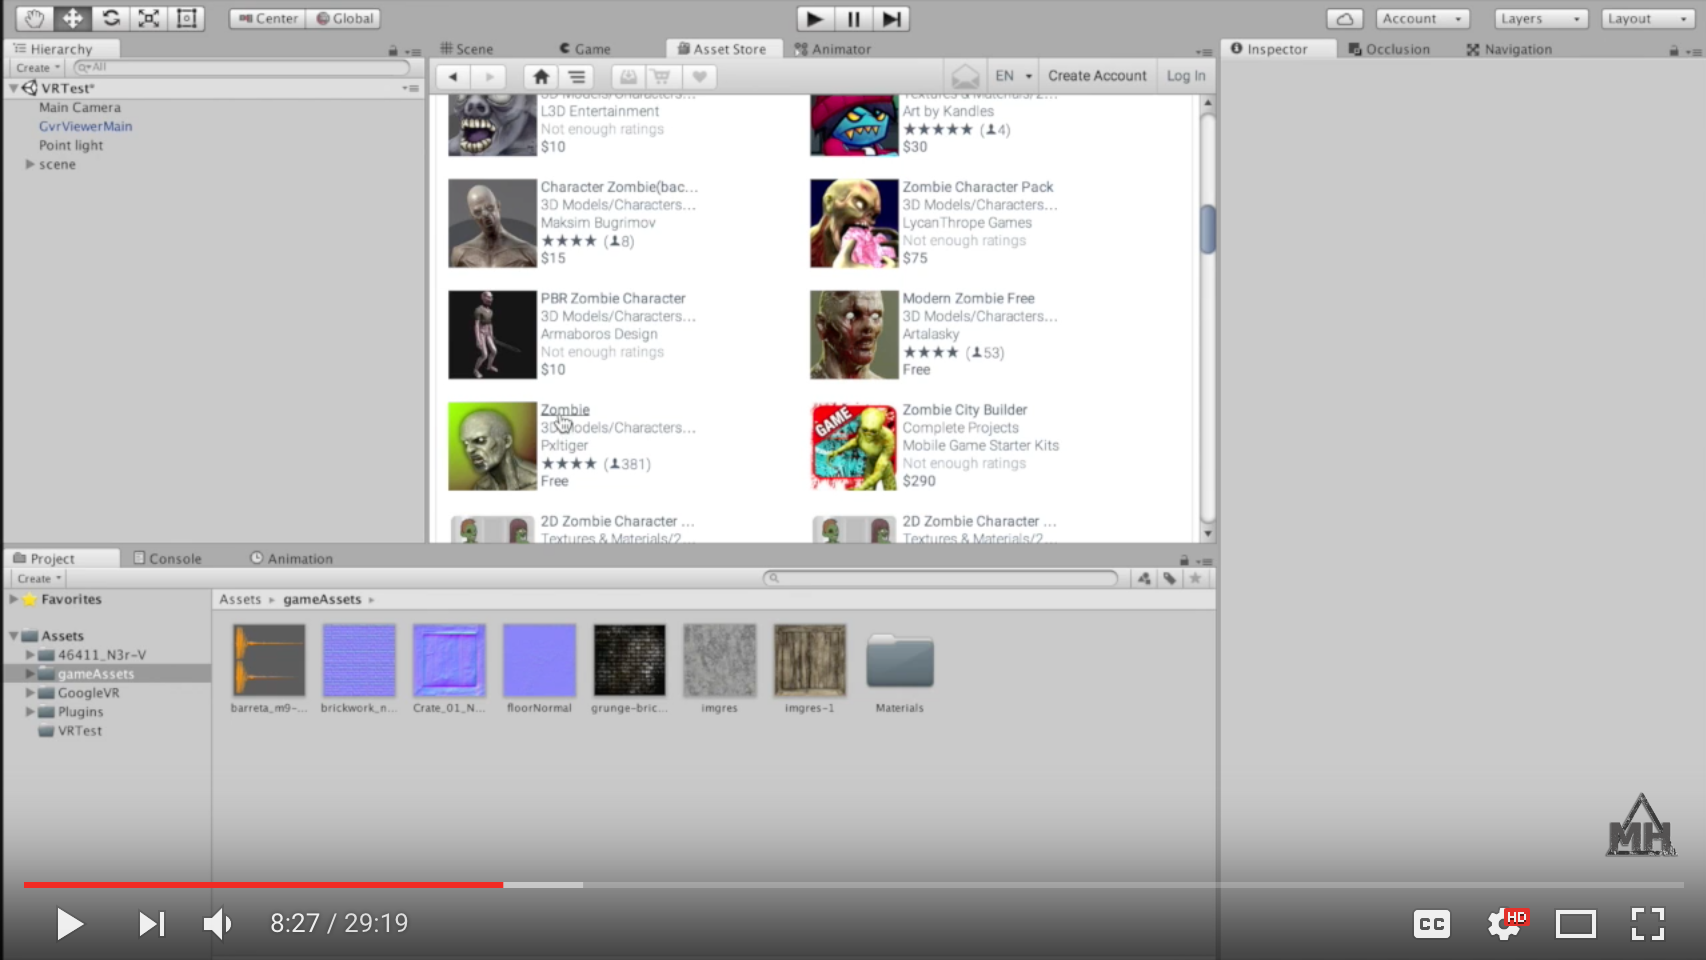1706x960 pixels.
Task: Open the Cloud services button
Action: tap(1345, 18)
